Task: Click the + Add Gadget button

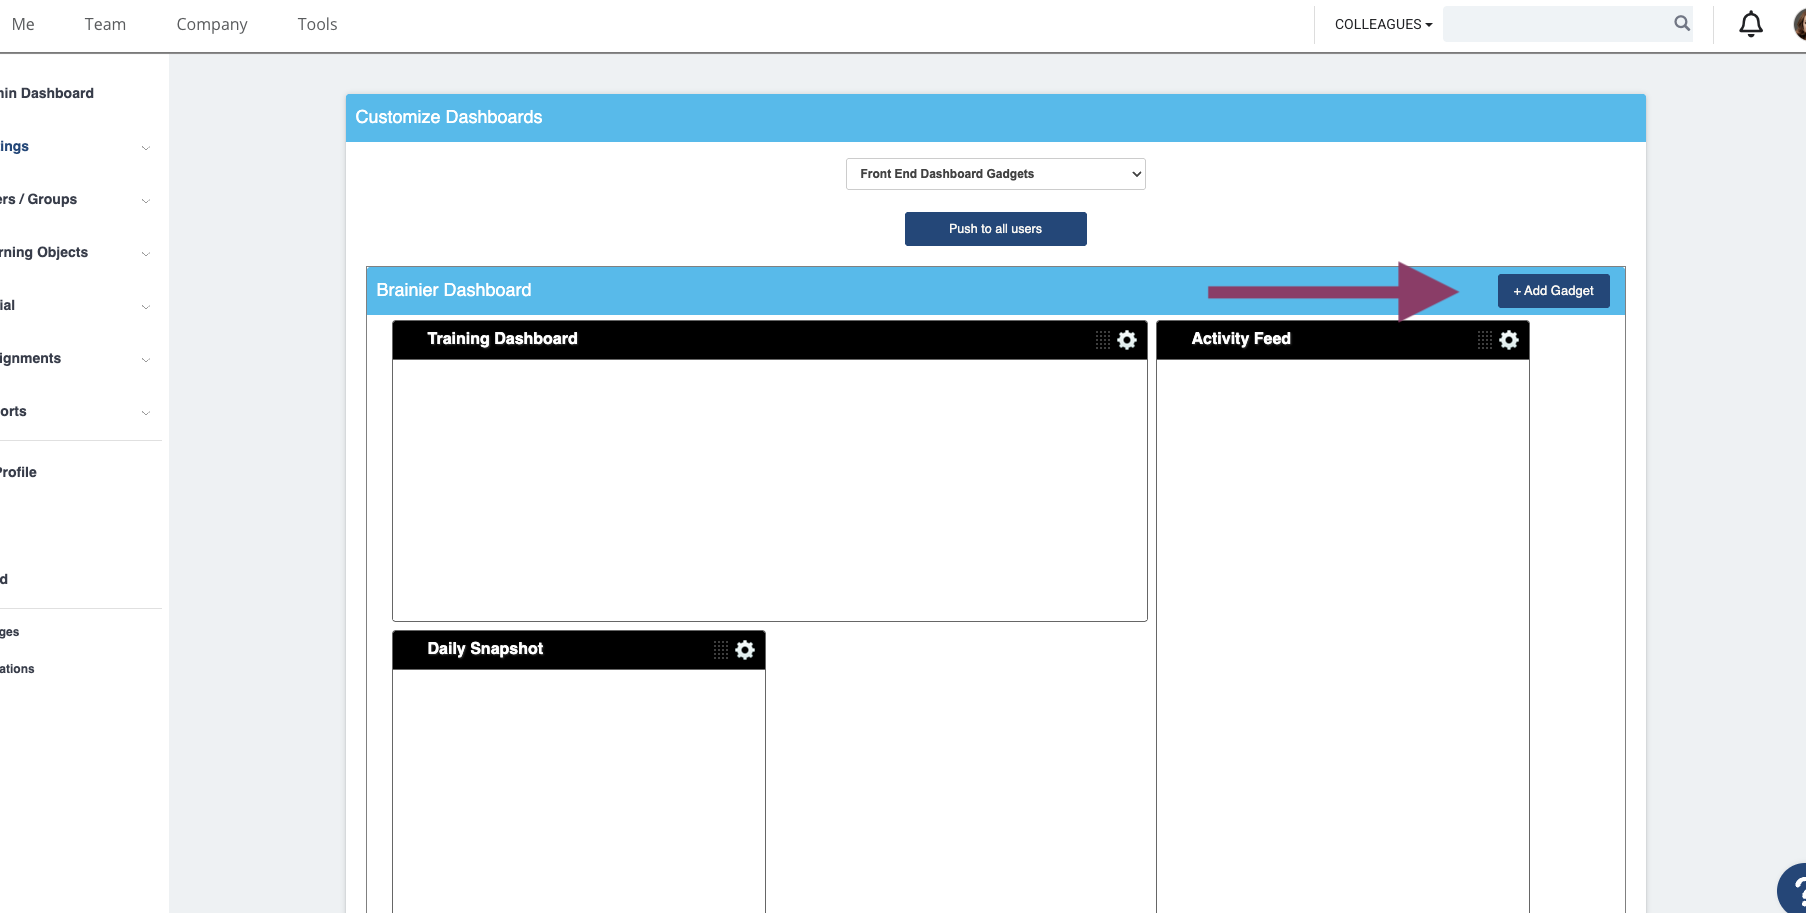Action: pos(1554,291)
